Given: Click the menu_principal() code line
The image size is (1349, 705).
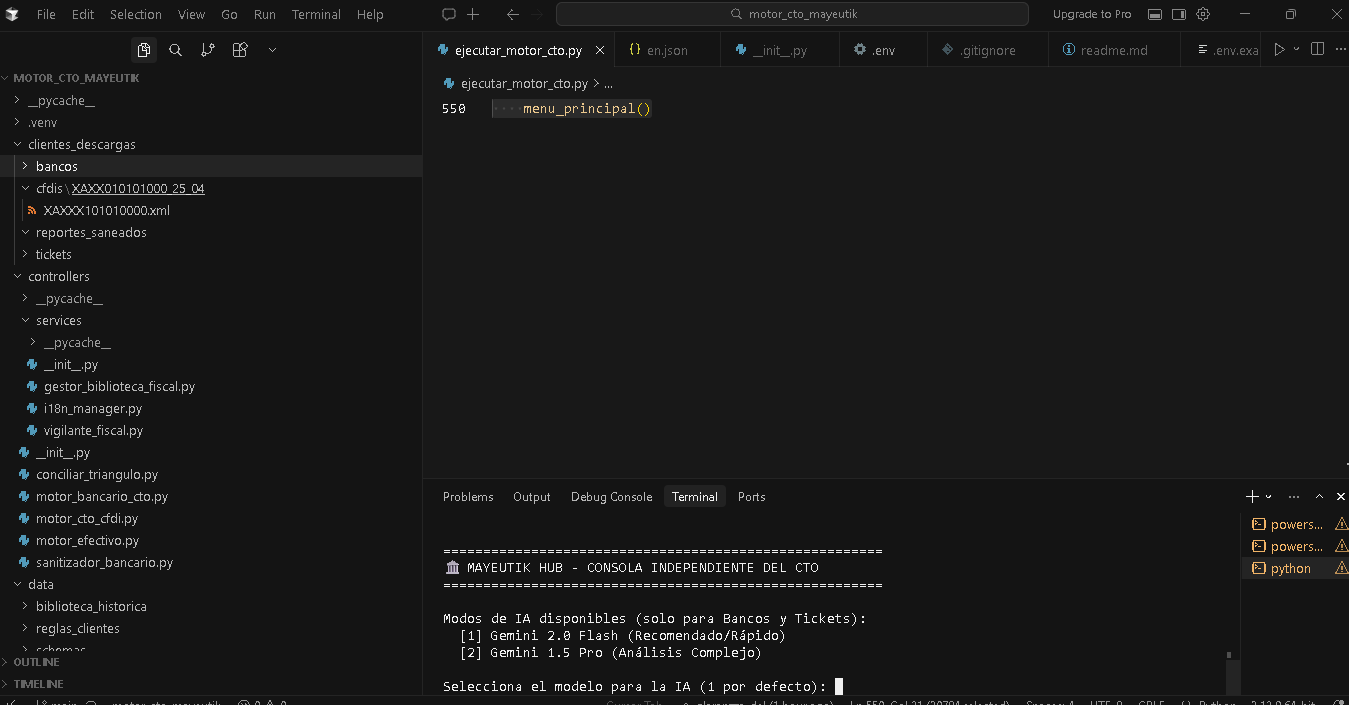Looking at the screenshot, I should tap(587, 108).
